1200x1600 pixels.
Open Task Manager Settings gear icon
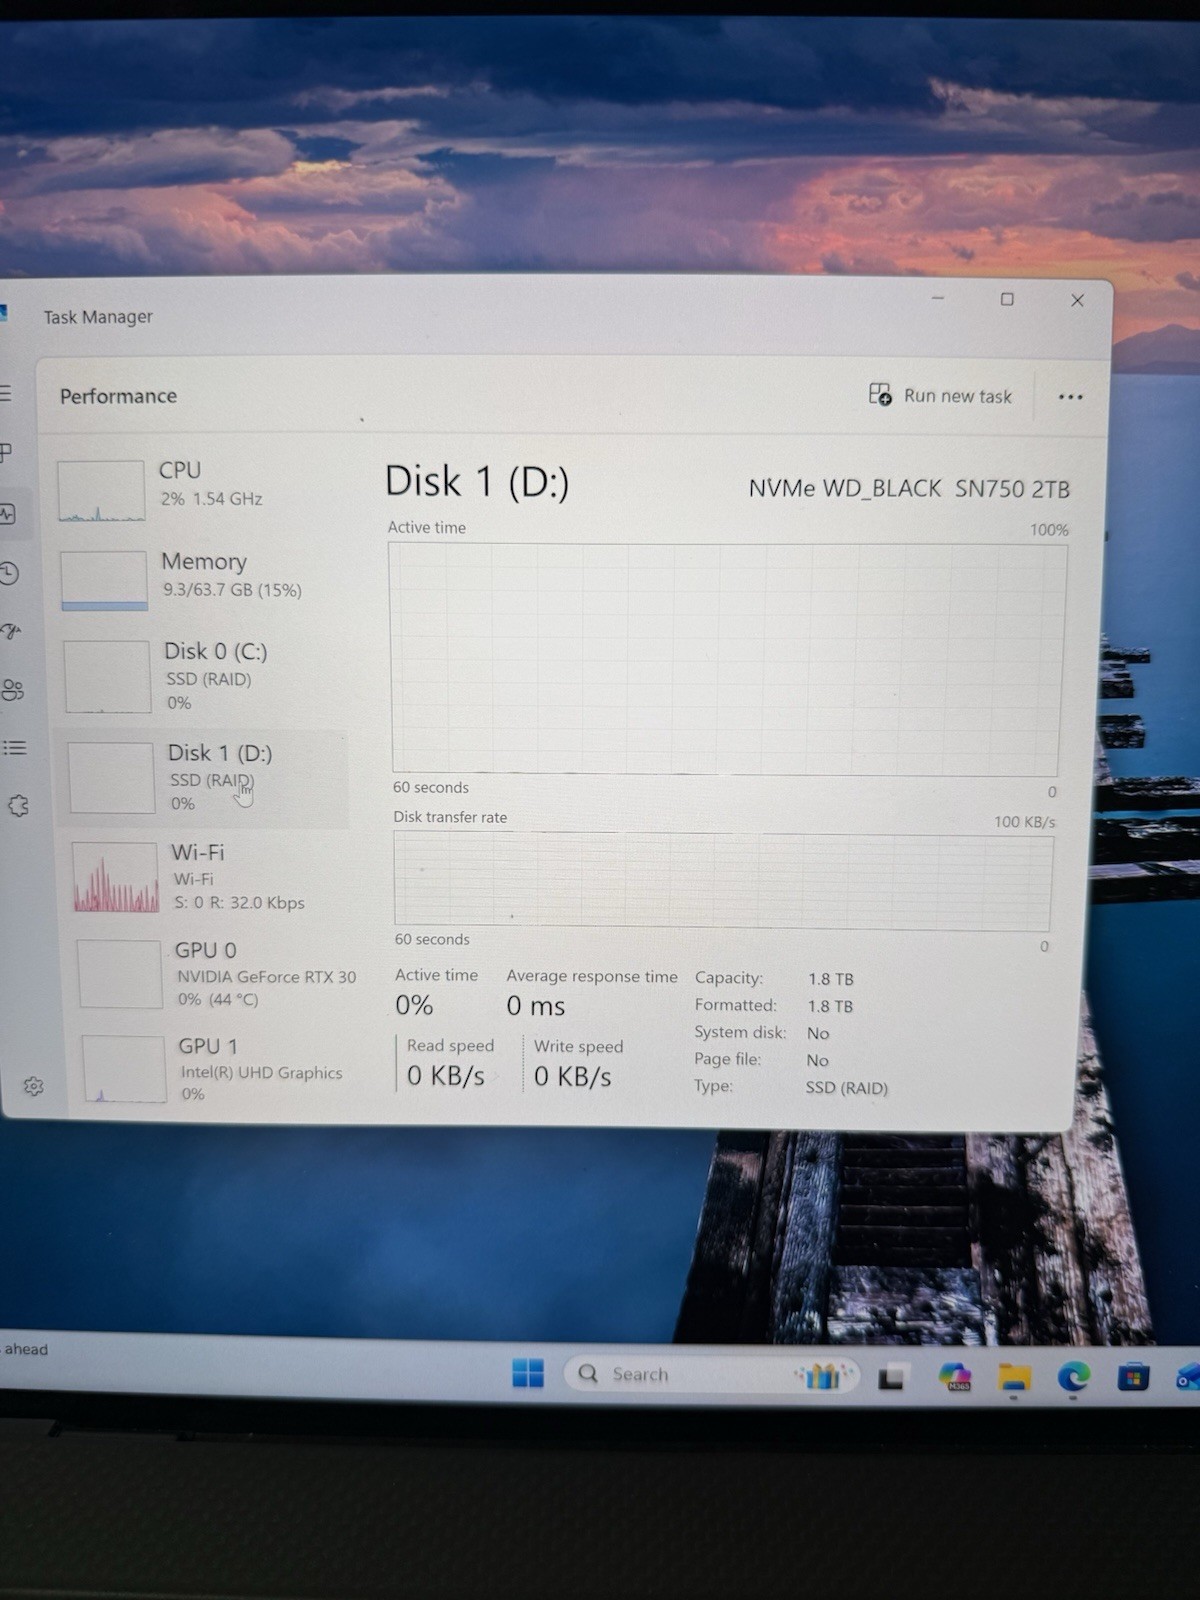(33, 1086)
